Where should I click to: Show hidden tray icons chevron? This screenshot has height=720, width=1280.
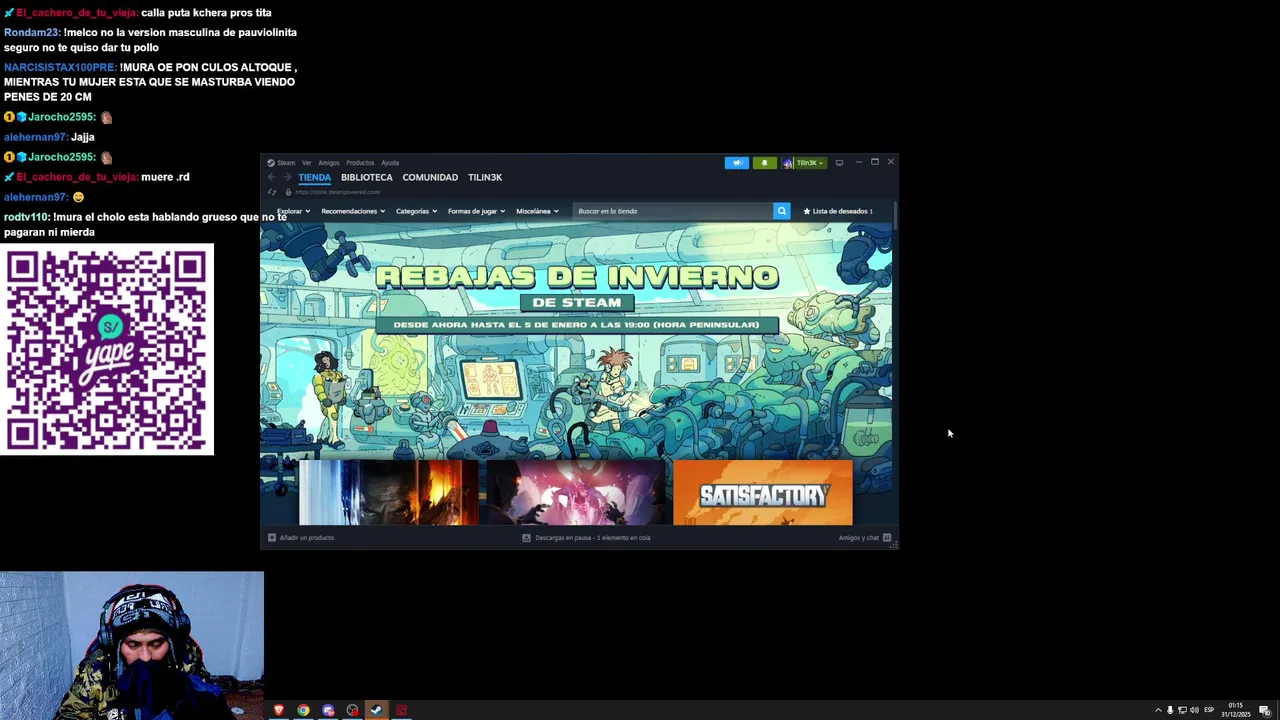[x=1158, y=710]
